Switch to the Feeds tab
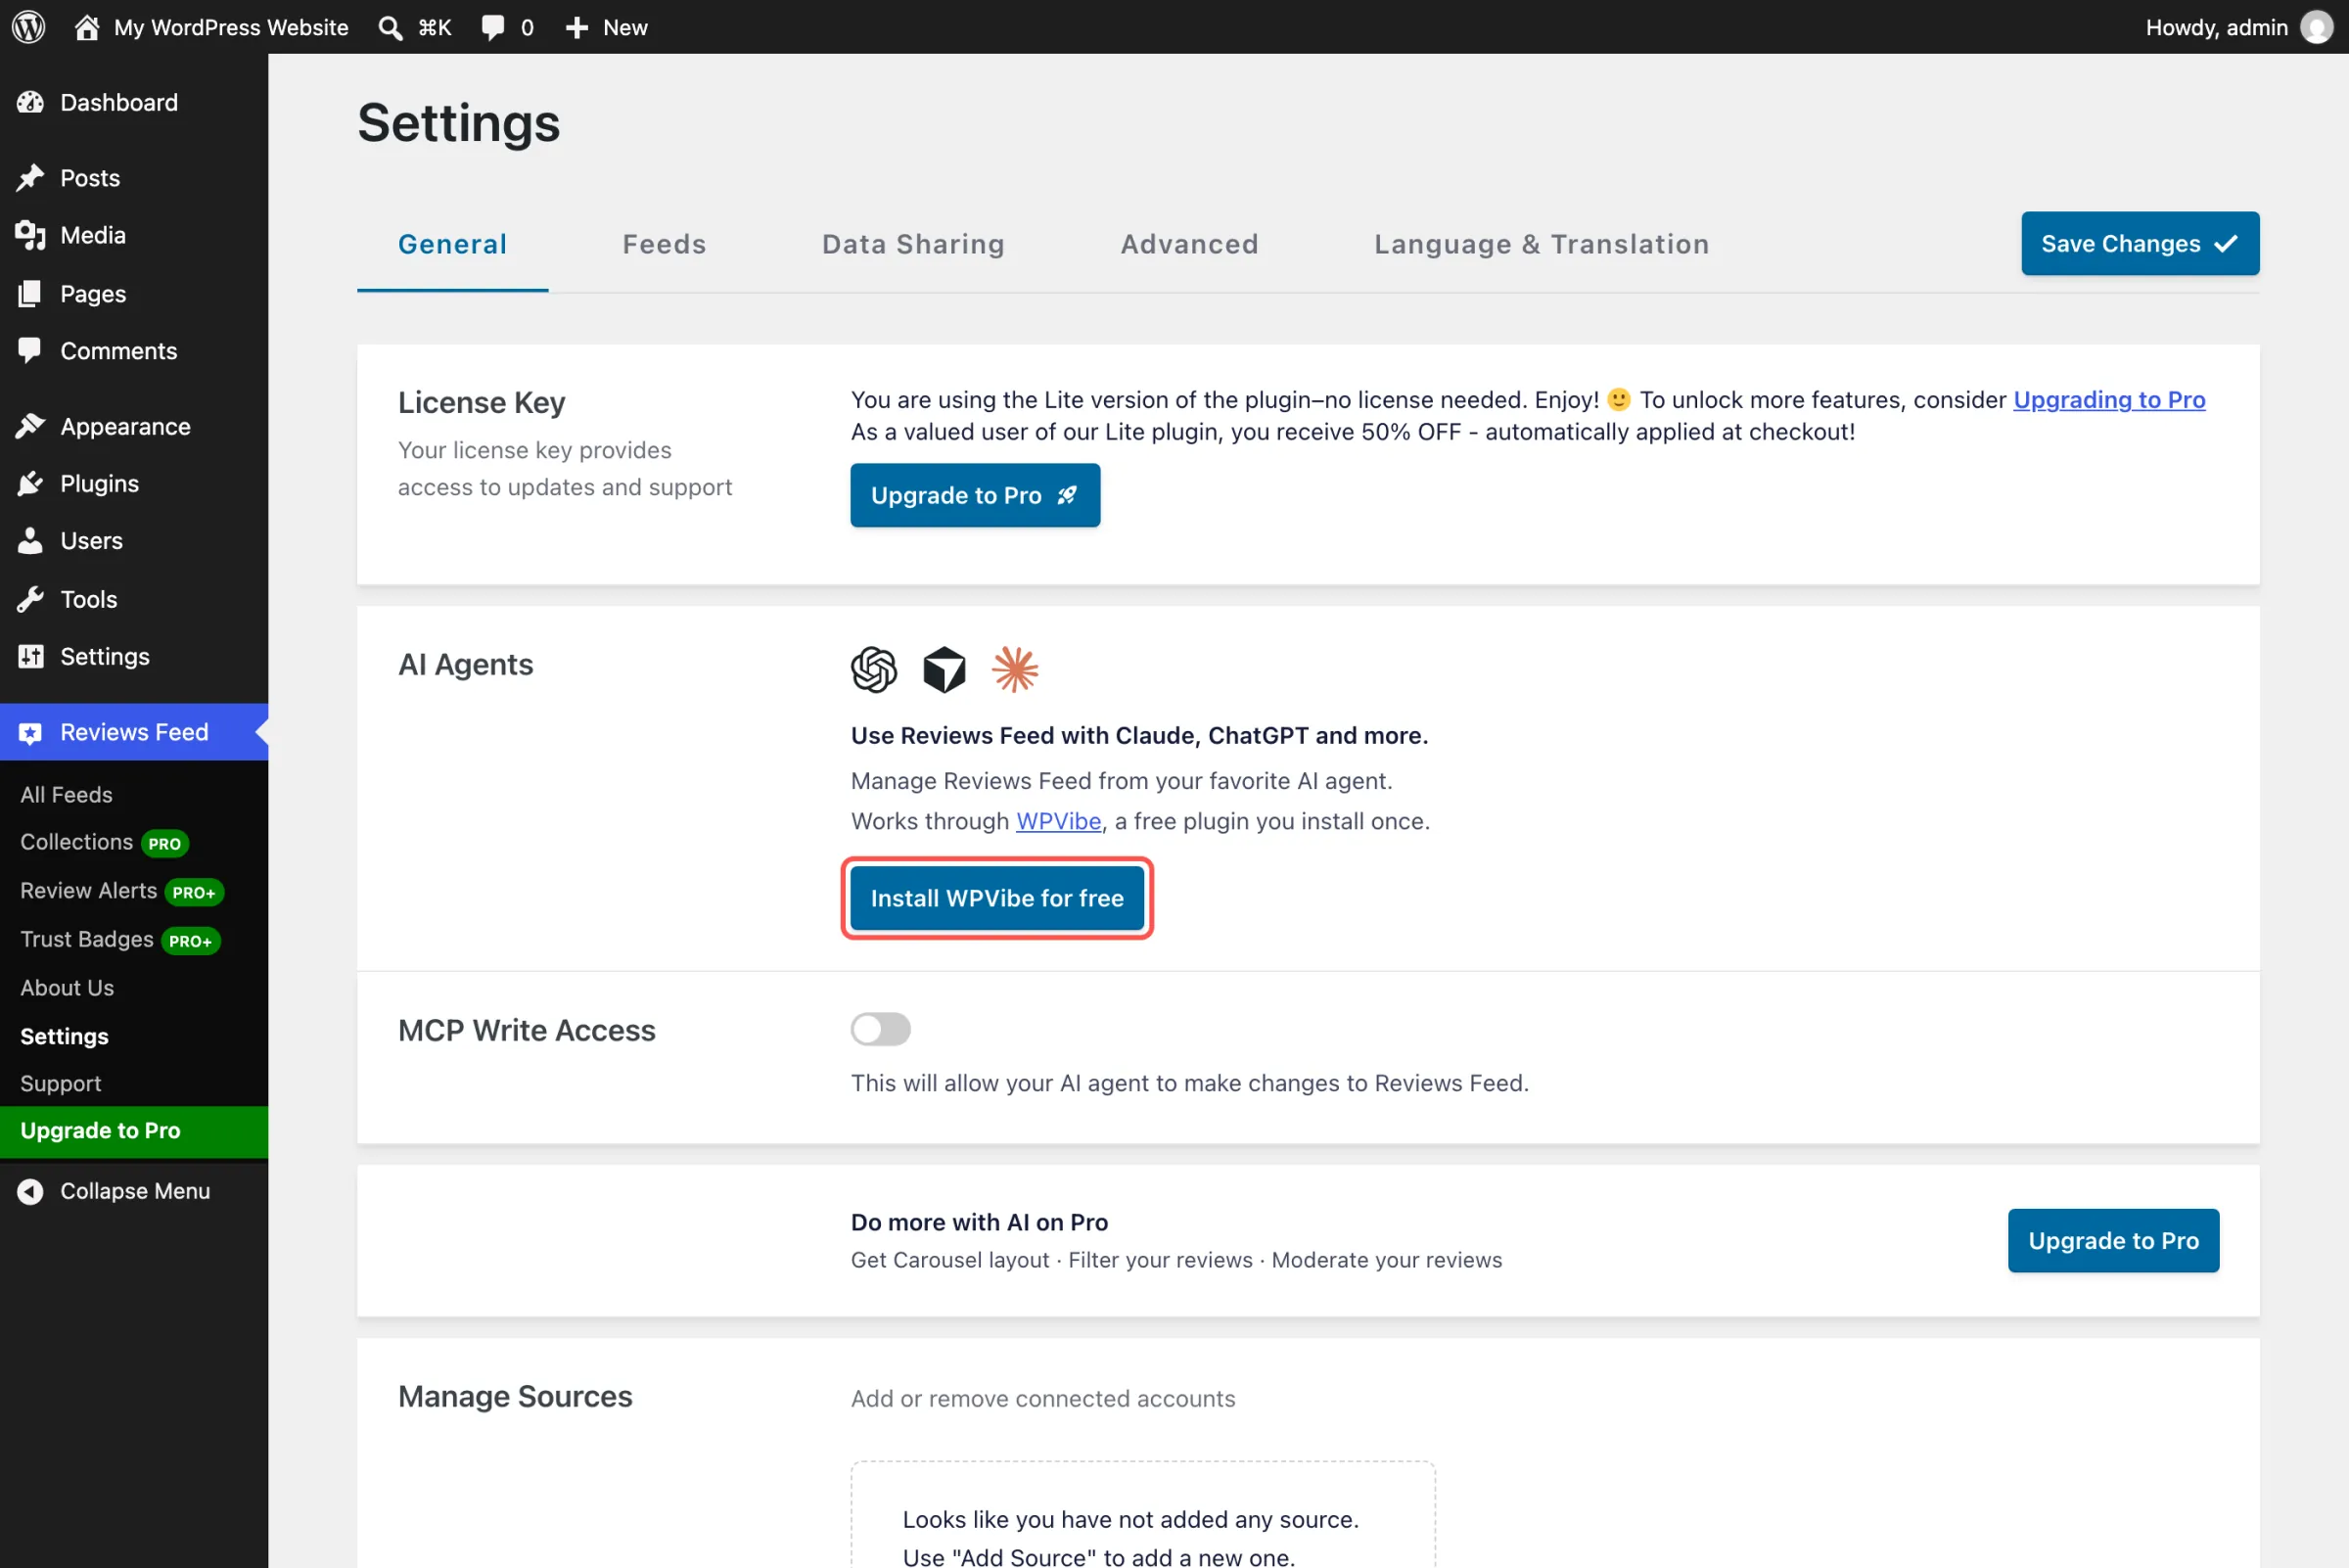The height and width of the screenshot is (1568, 2349). tap(664, 244)
